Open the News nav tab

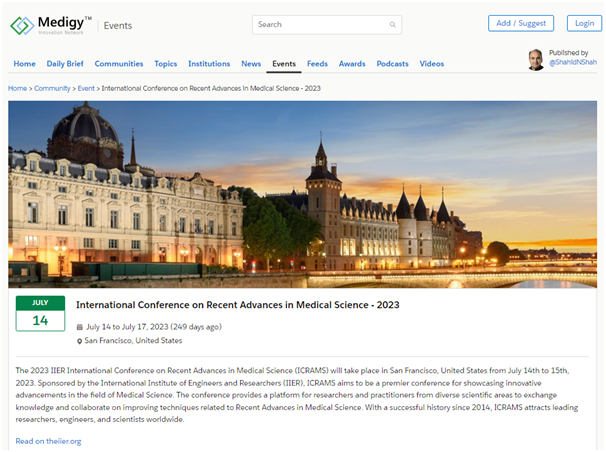[251, 64]
